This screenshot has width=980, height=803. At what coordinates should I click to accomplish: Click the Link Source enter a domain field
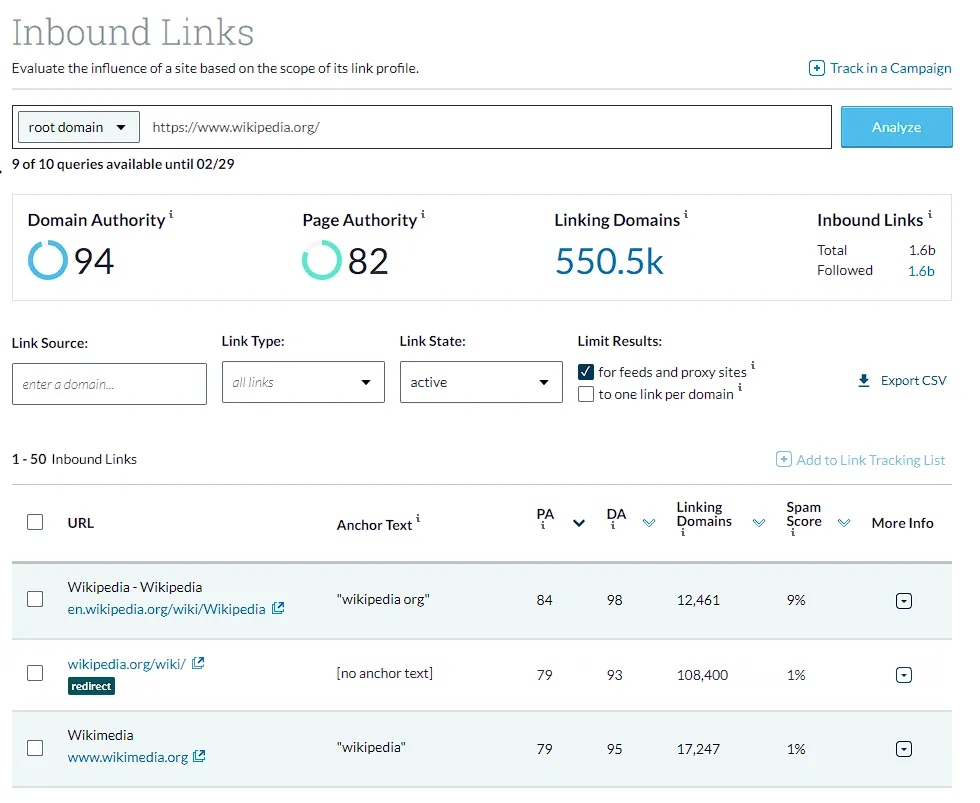[109, 384]
